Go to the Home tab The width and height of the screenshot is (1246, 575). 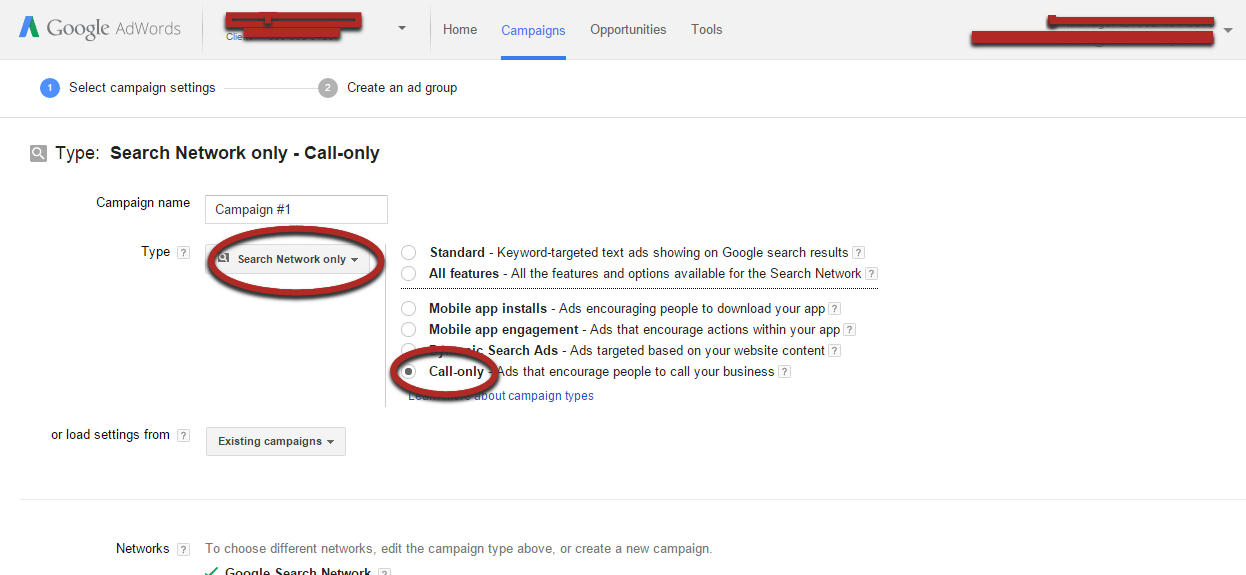point(460,30)
